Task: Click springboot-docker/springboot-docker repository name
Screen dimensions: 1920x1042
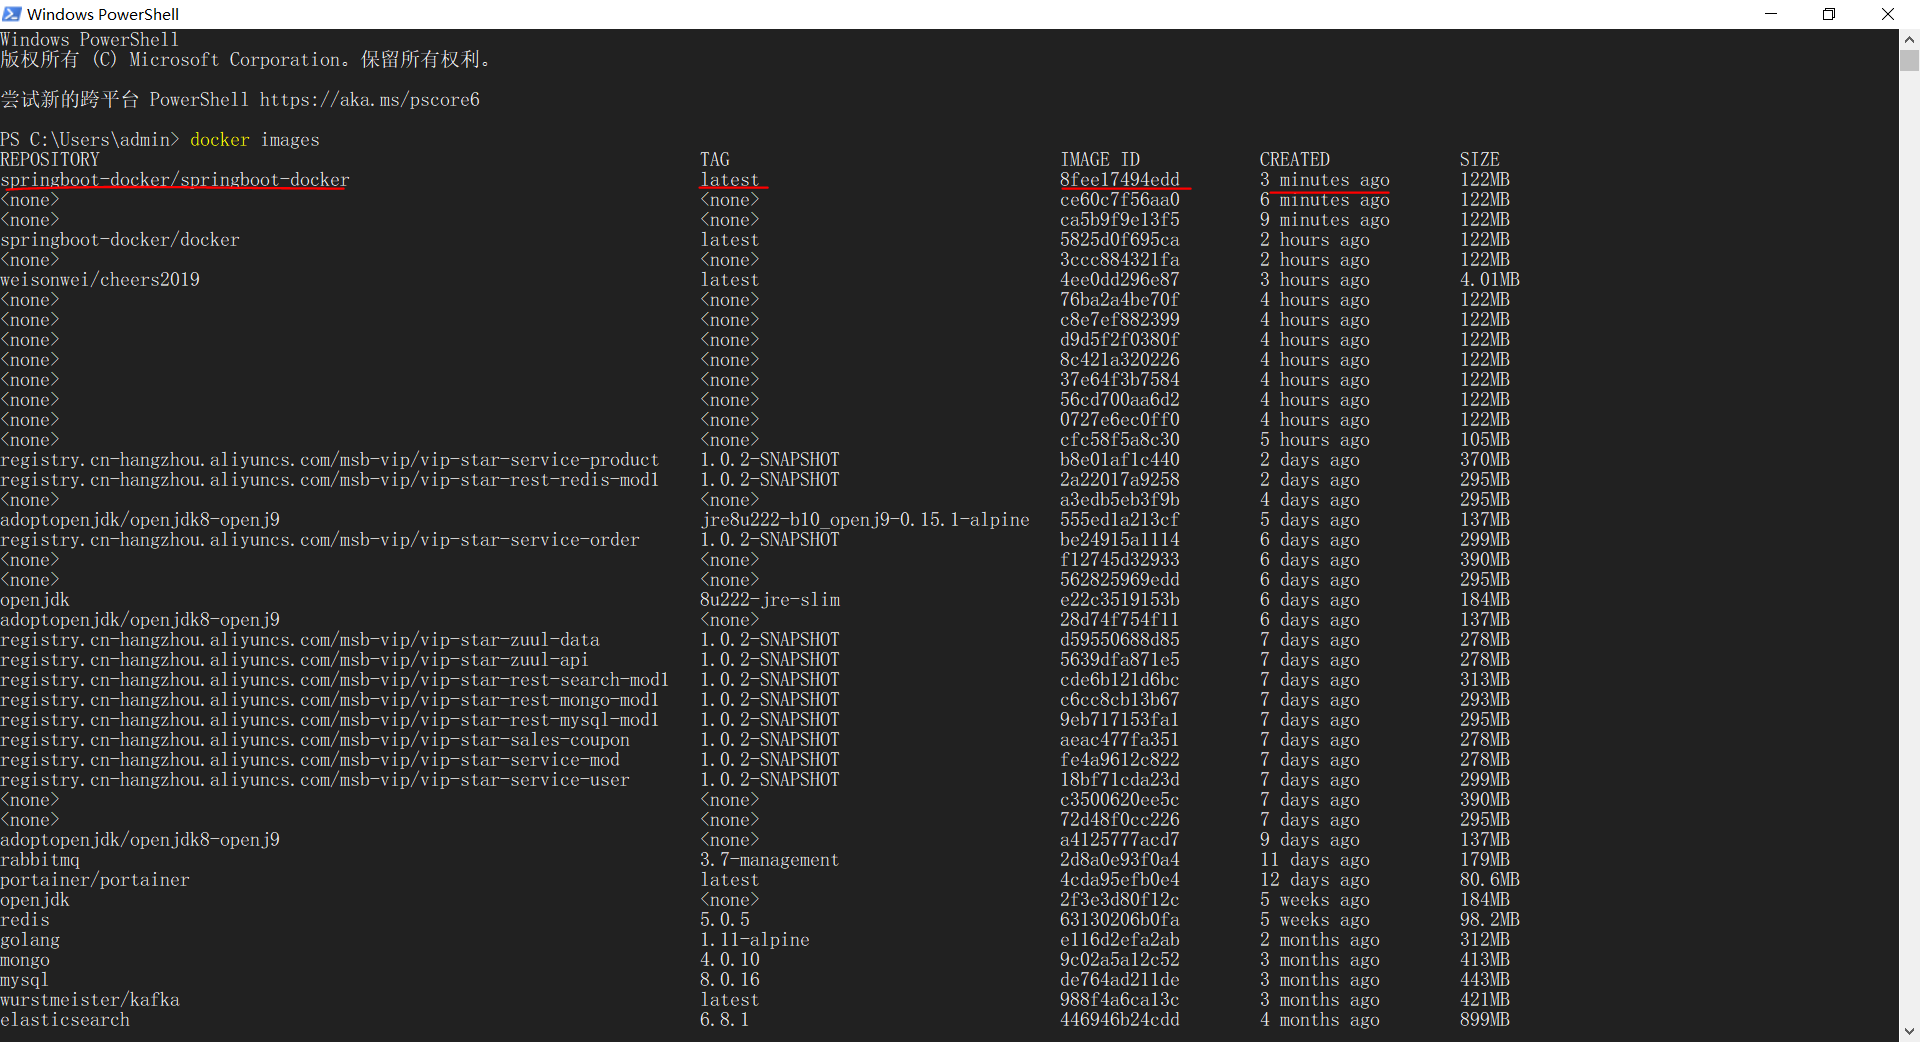Action: [x=175, y=180]
